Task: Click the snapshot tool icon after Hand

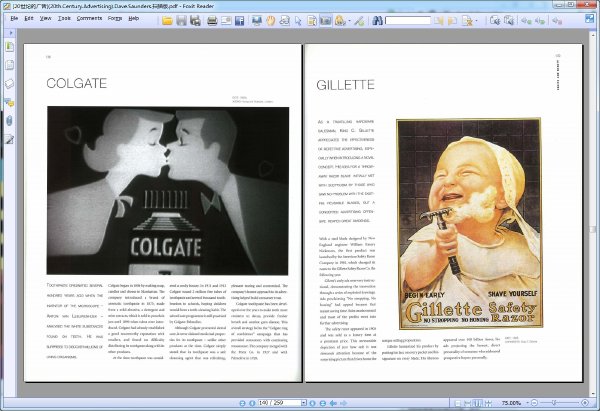Action: (x=284, y=21)
